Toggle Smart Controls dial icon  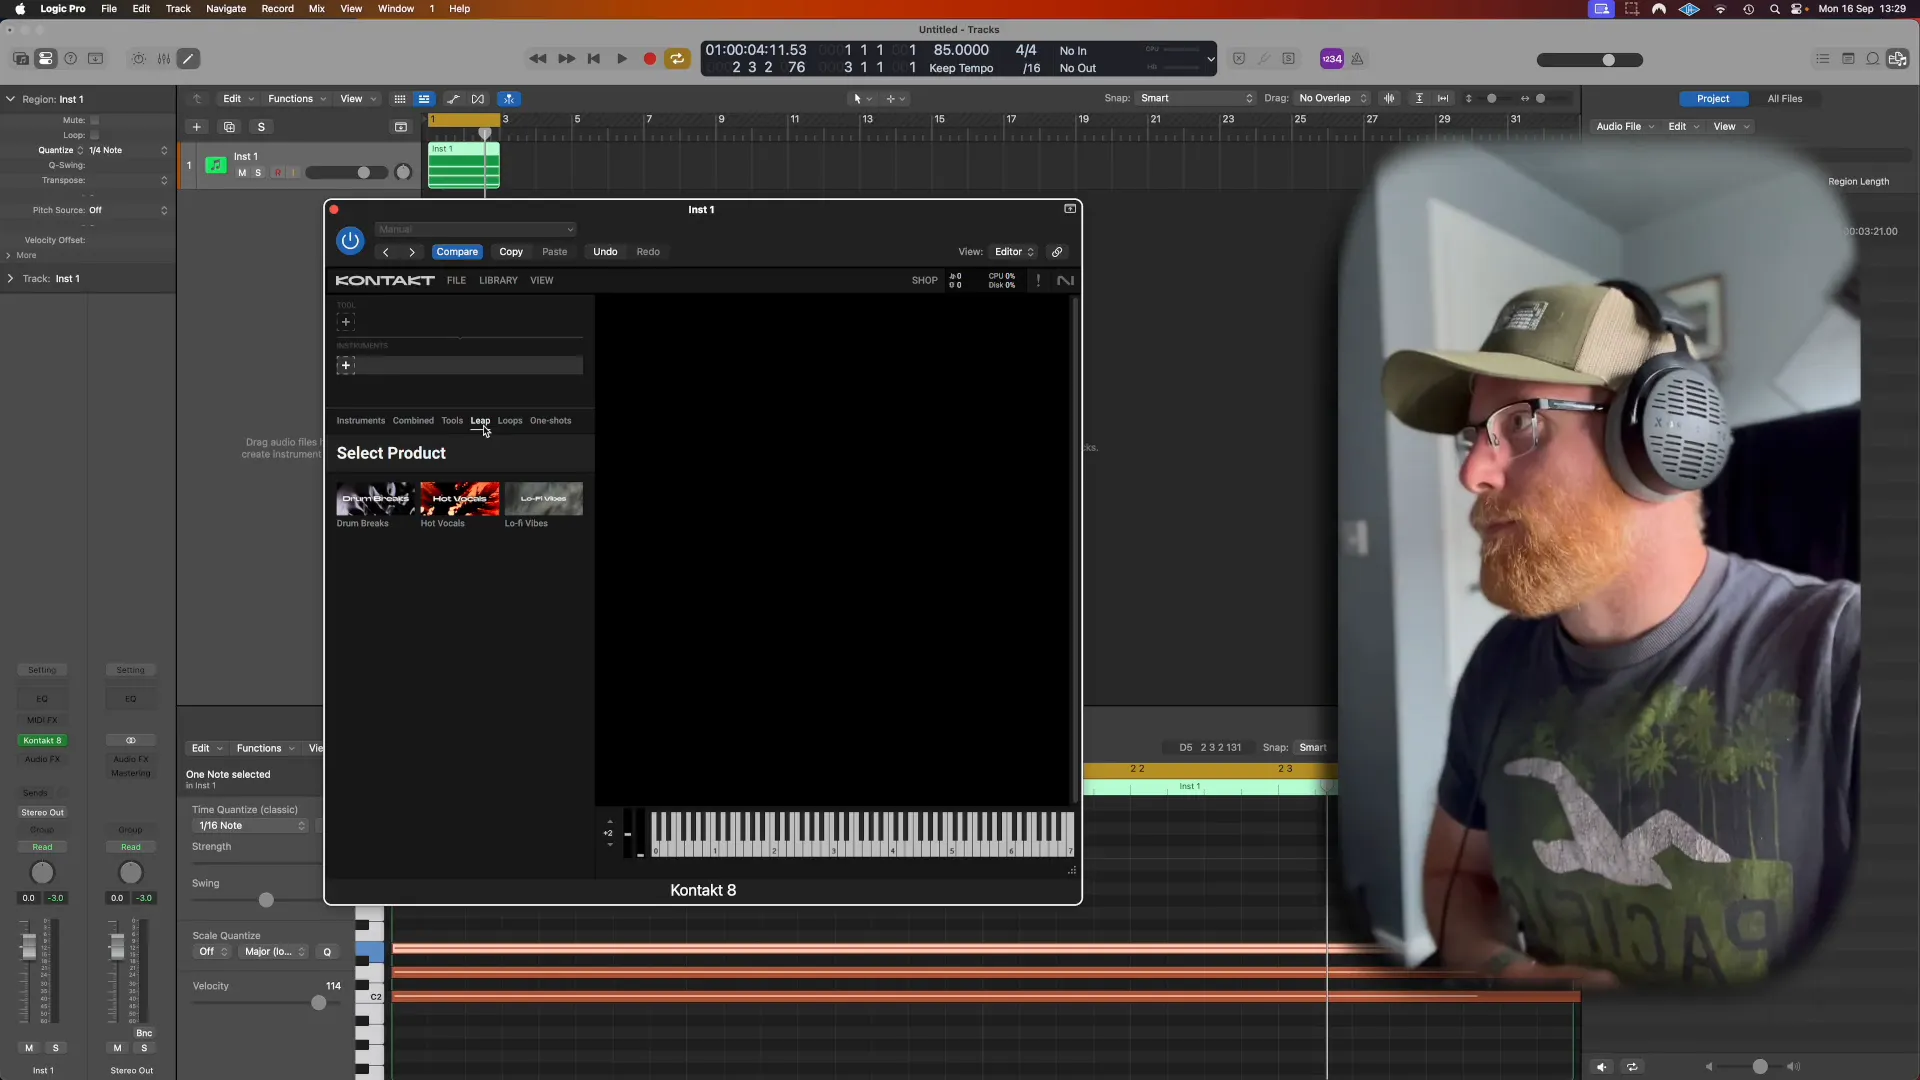coord(138,59)
